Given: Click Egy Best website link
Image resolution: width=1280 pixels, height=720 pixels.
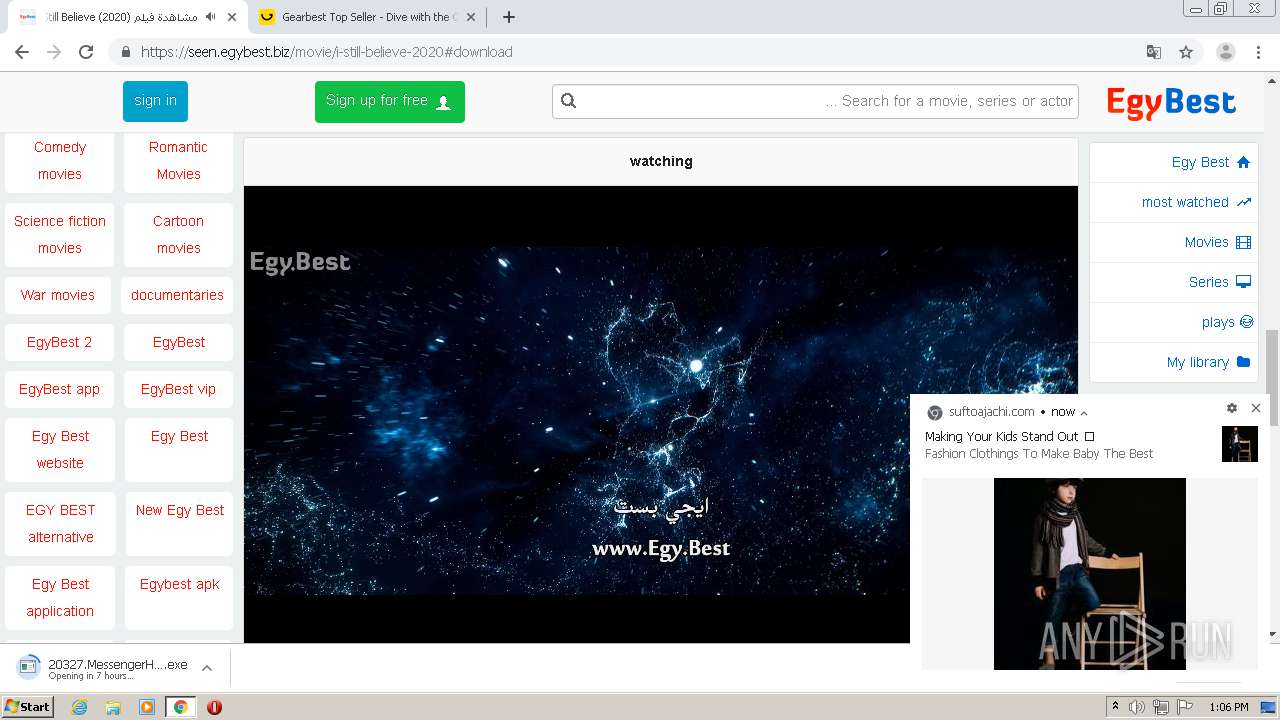Looking at the screenshot, I should (60, 449).
